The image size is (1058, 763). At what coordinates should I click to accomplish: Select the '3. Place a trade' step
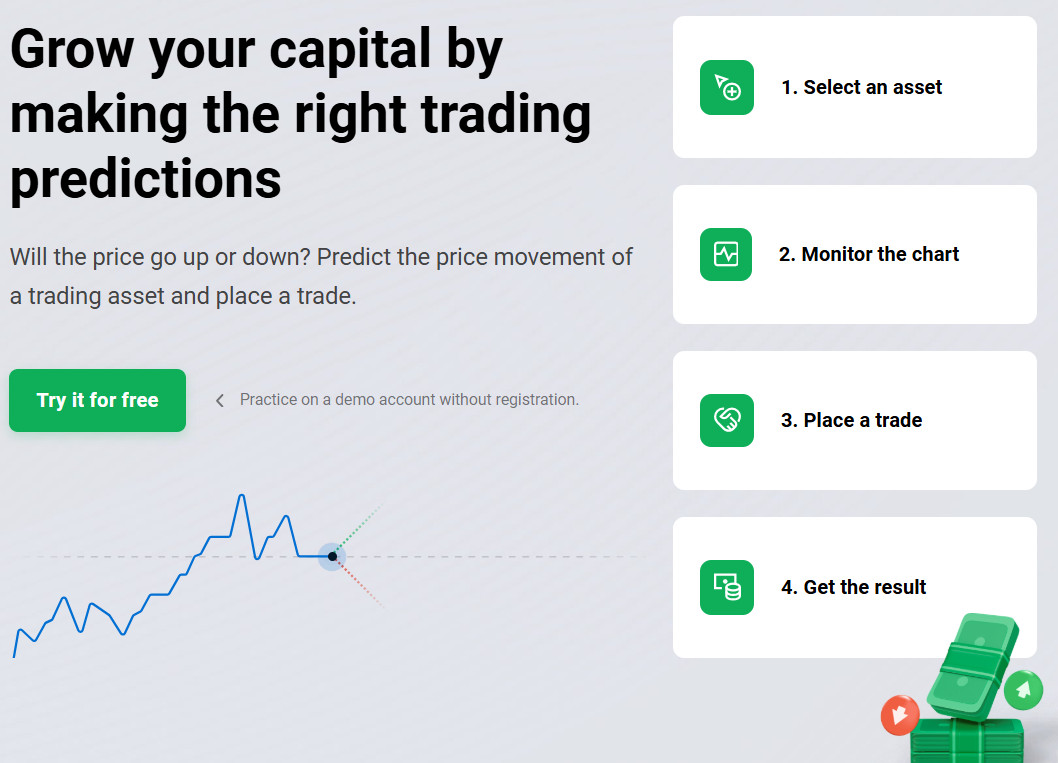tap(851, 420)
